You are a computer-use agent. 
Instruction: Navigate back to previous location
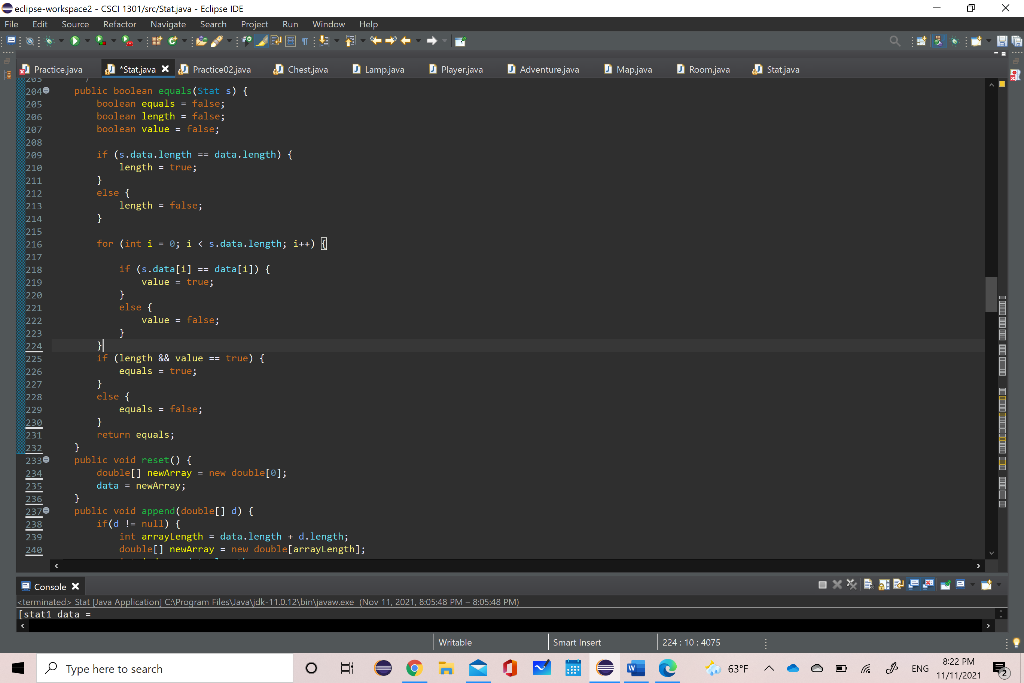405,41
